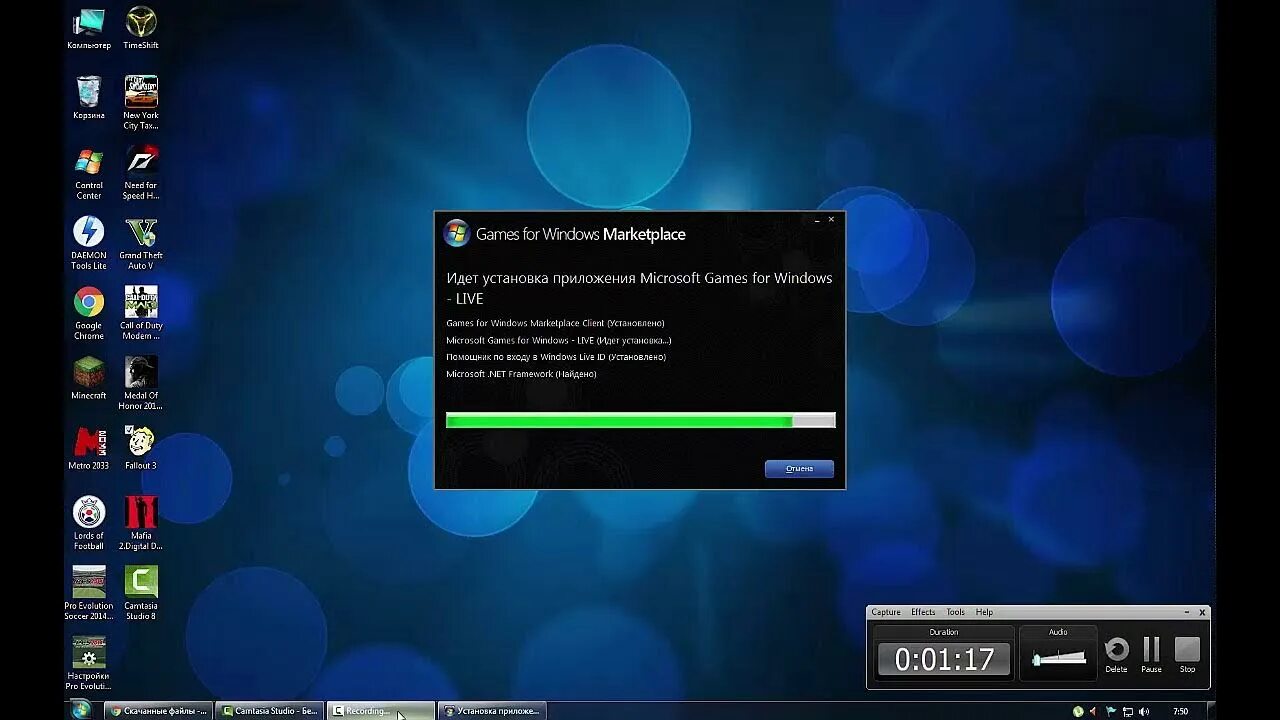Select the Medal Of Honor shortcut
This screenshot has height=720, width=1280.
coord(140,383)
